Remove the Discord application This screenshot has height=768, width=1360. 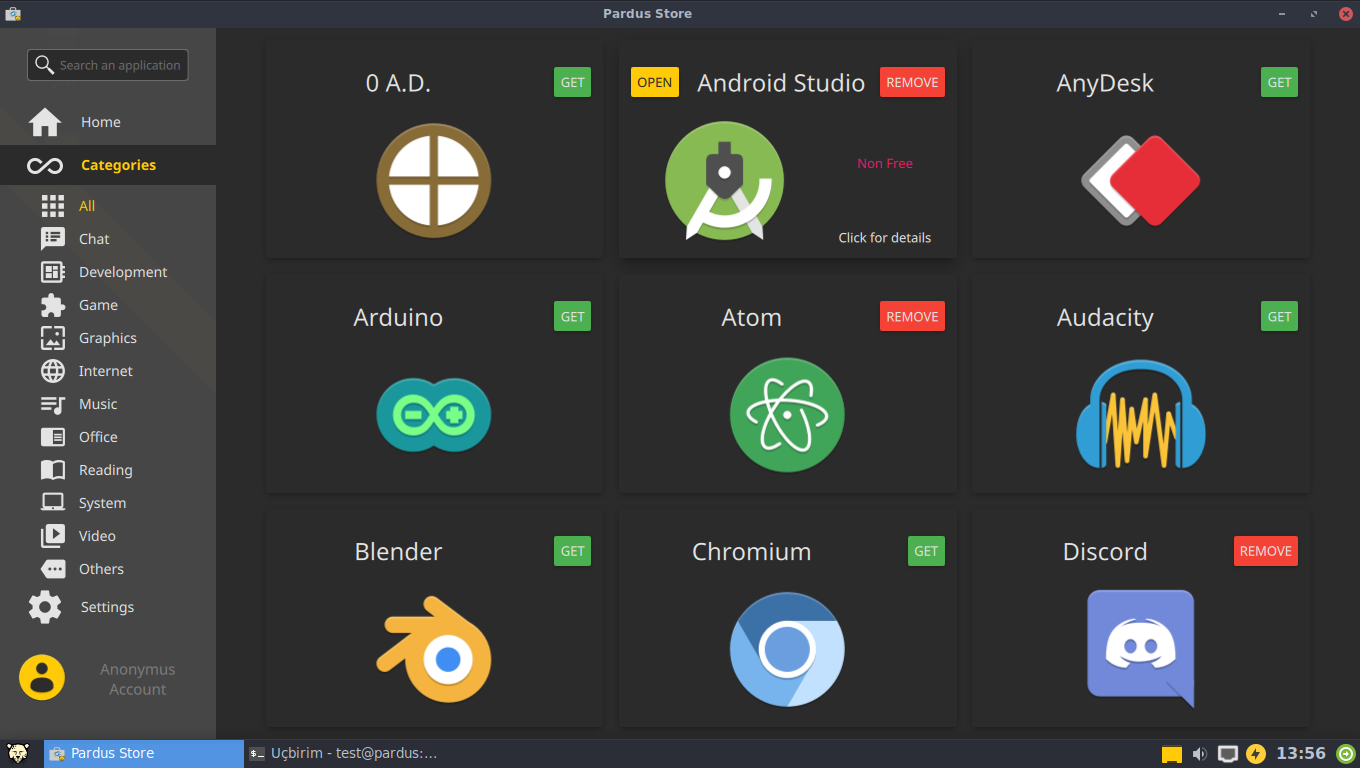click(x=1266, y=551)
